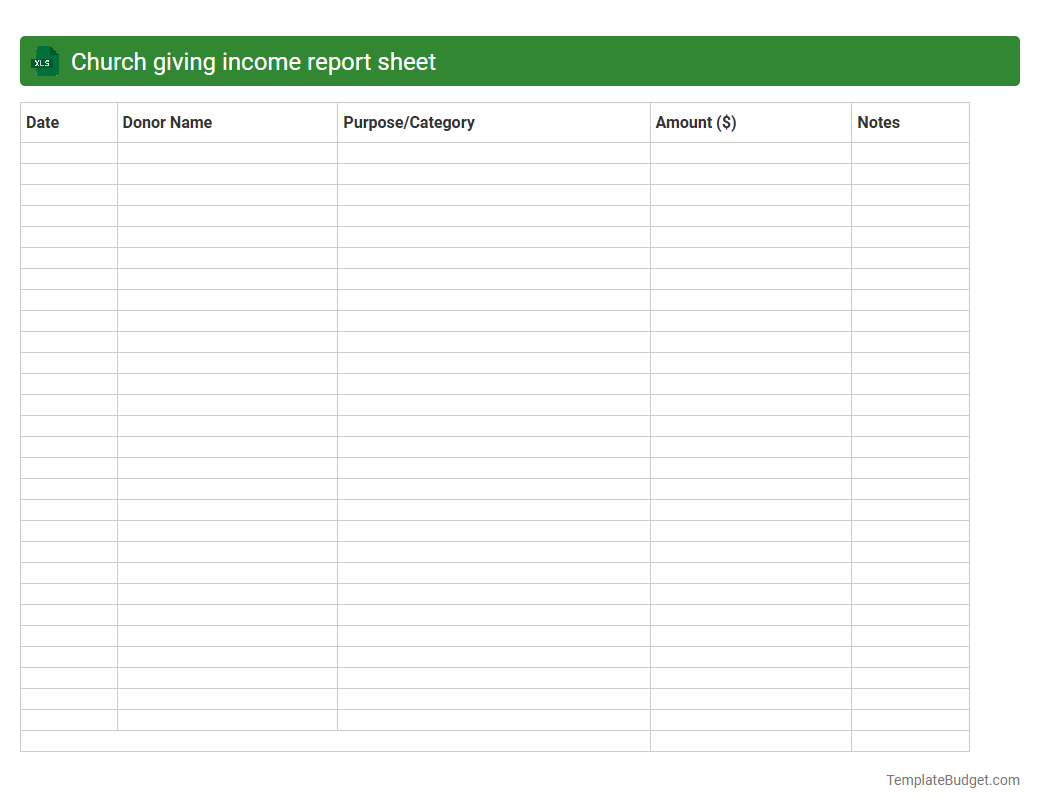Image resolution: width=1040 pixels, height=809 pixels.
Task: Click the green XLS file icon
Action: click(x=44, y=61)
